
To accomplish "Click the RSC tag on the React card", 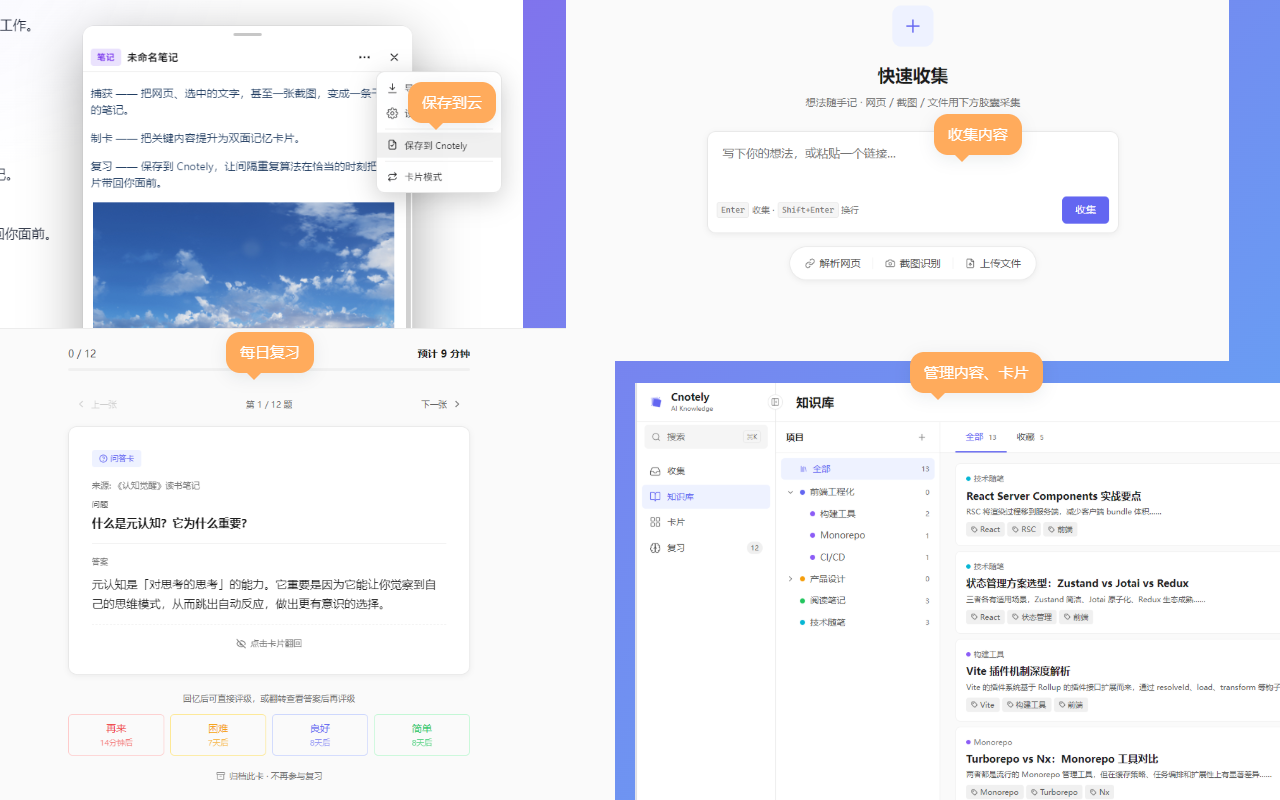I will coord(1024,529).
